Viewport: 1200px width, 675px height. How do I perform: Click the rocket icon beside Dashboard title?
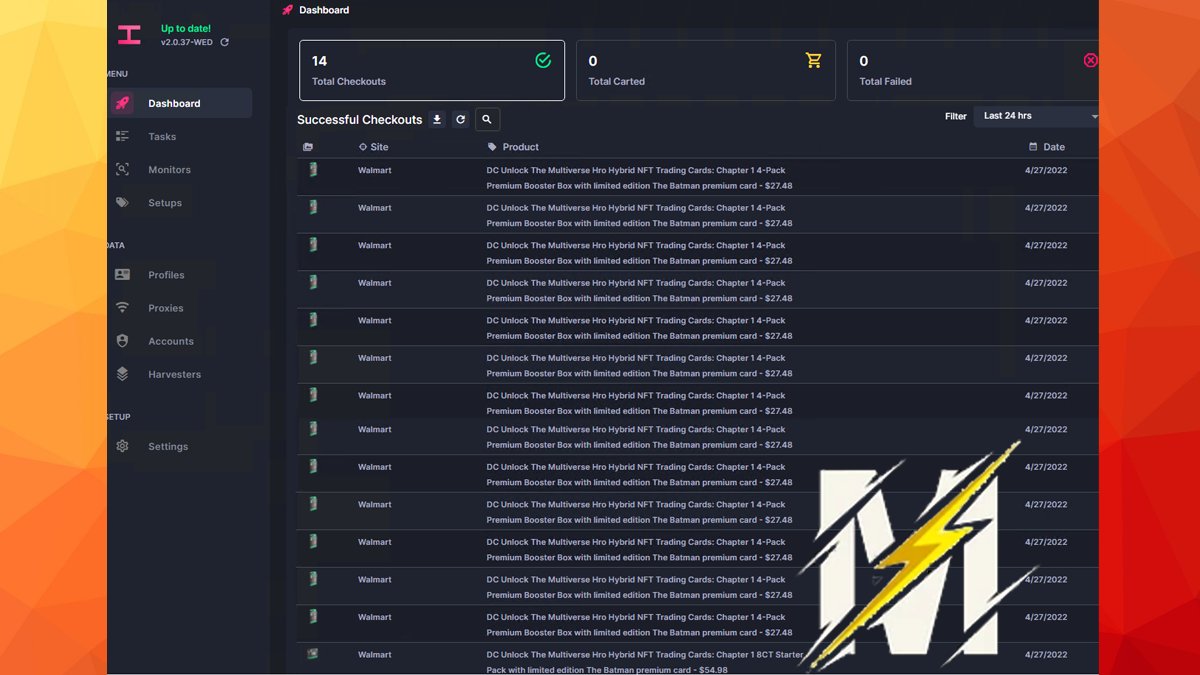tap(288, 10)
